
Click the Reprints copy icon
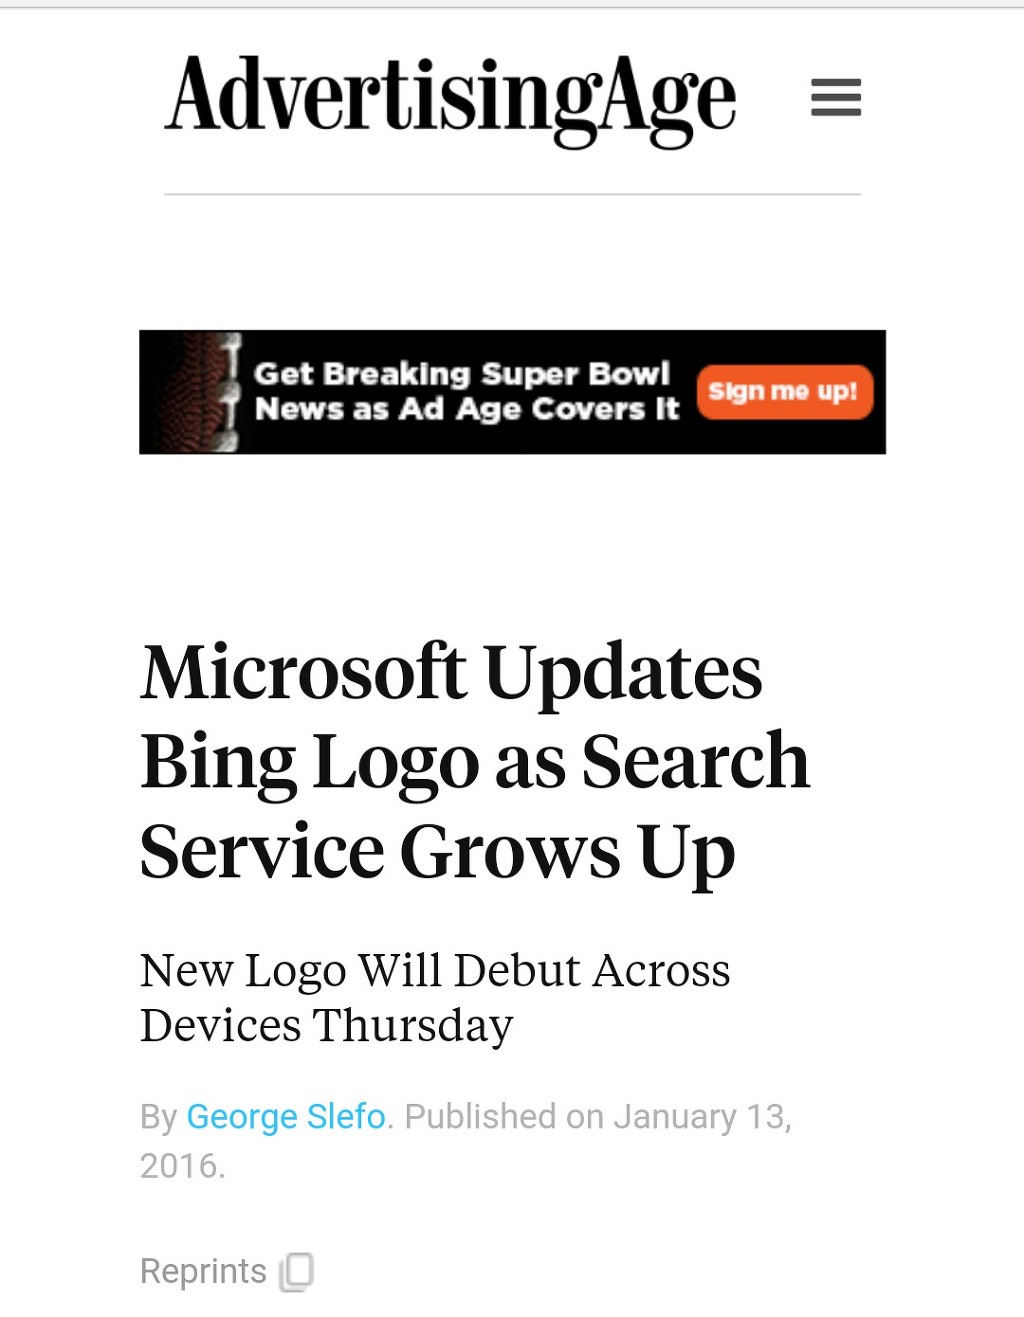tap(297, 1271)
